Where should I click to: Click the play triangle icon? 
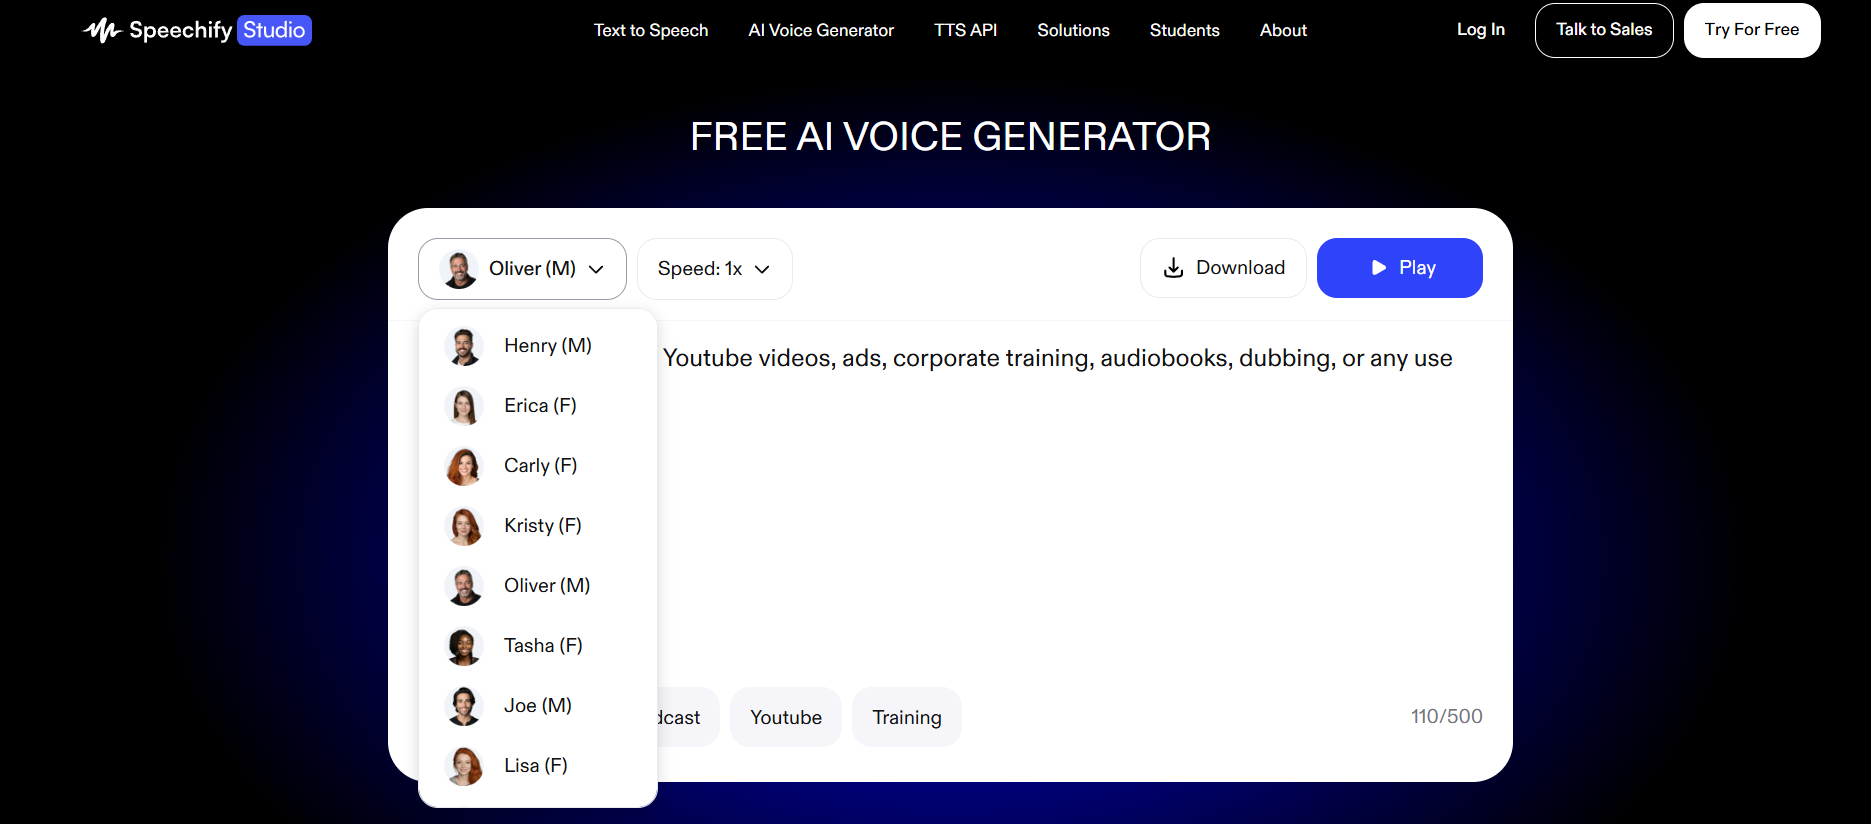pos(1379,268)
